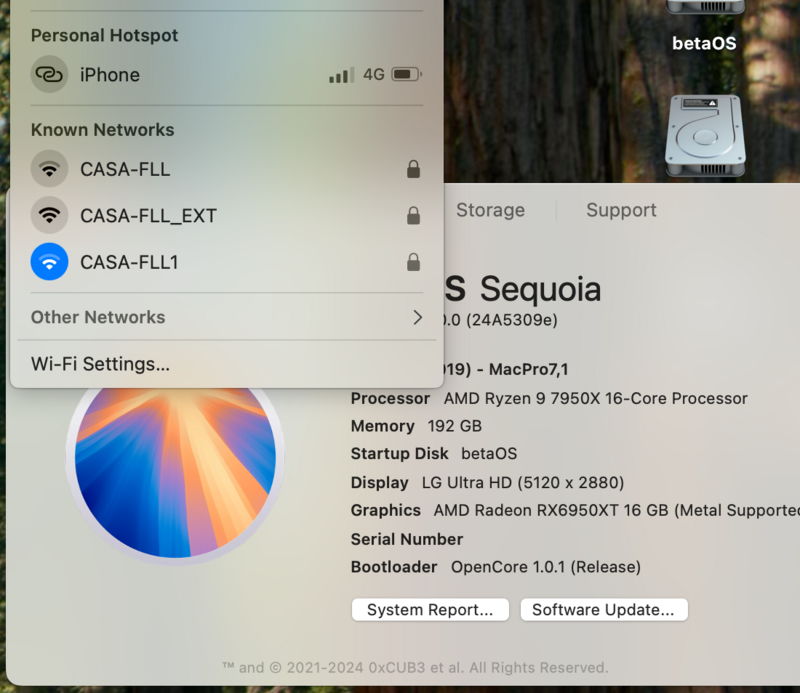Select the betaOS drive icon on desktop
Viewport: 800px width, 693px height.
point(705,7)
